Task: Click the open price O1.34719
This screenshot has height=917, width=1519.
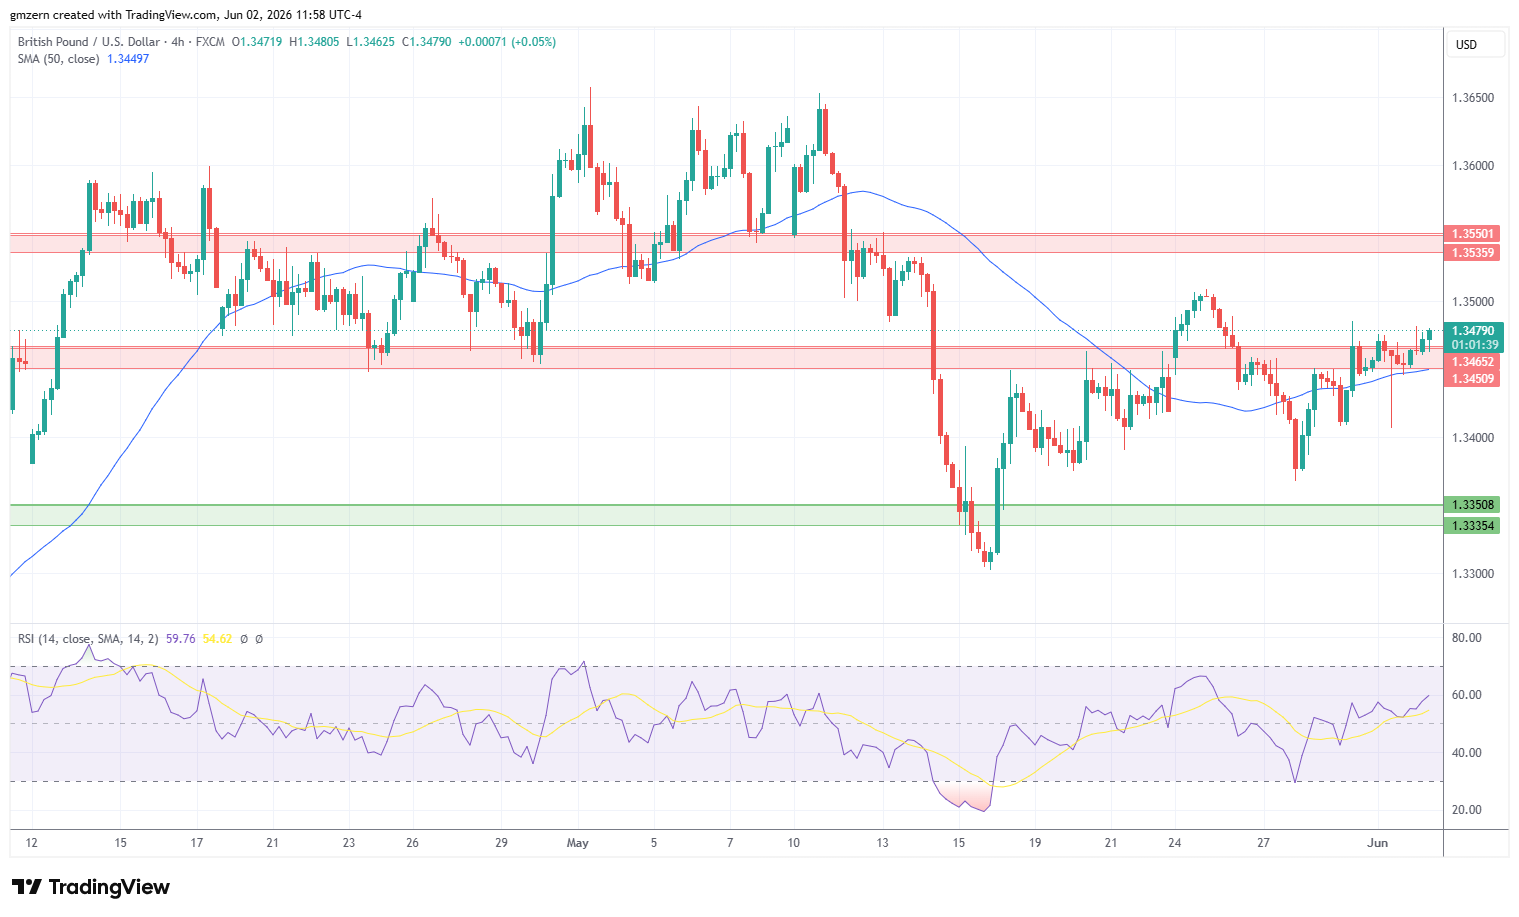Action: [x=257, y=42]
